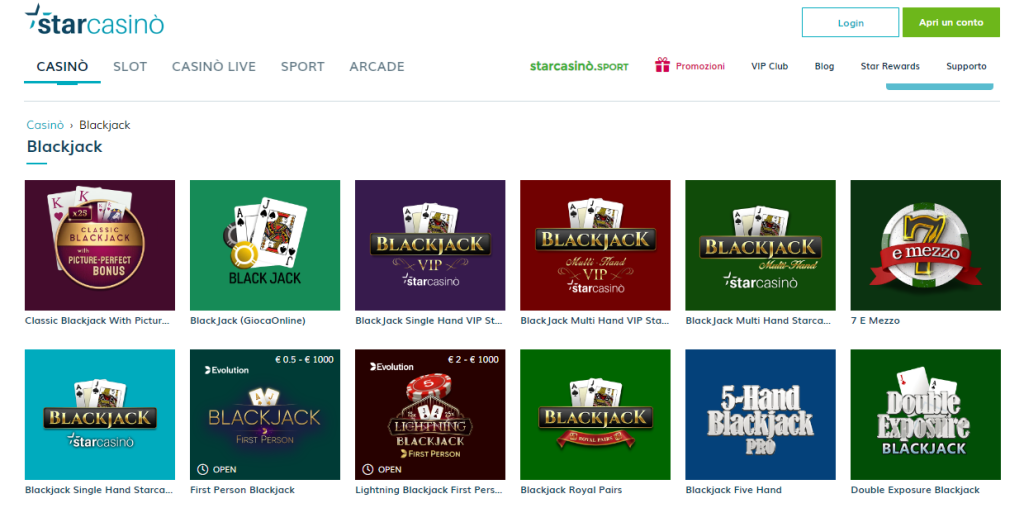
Task: Click the Evolution logo on First Person Blackjack
Action: coord(226,370)
